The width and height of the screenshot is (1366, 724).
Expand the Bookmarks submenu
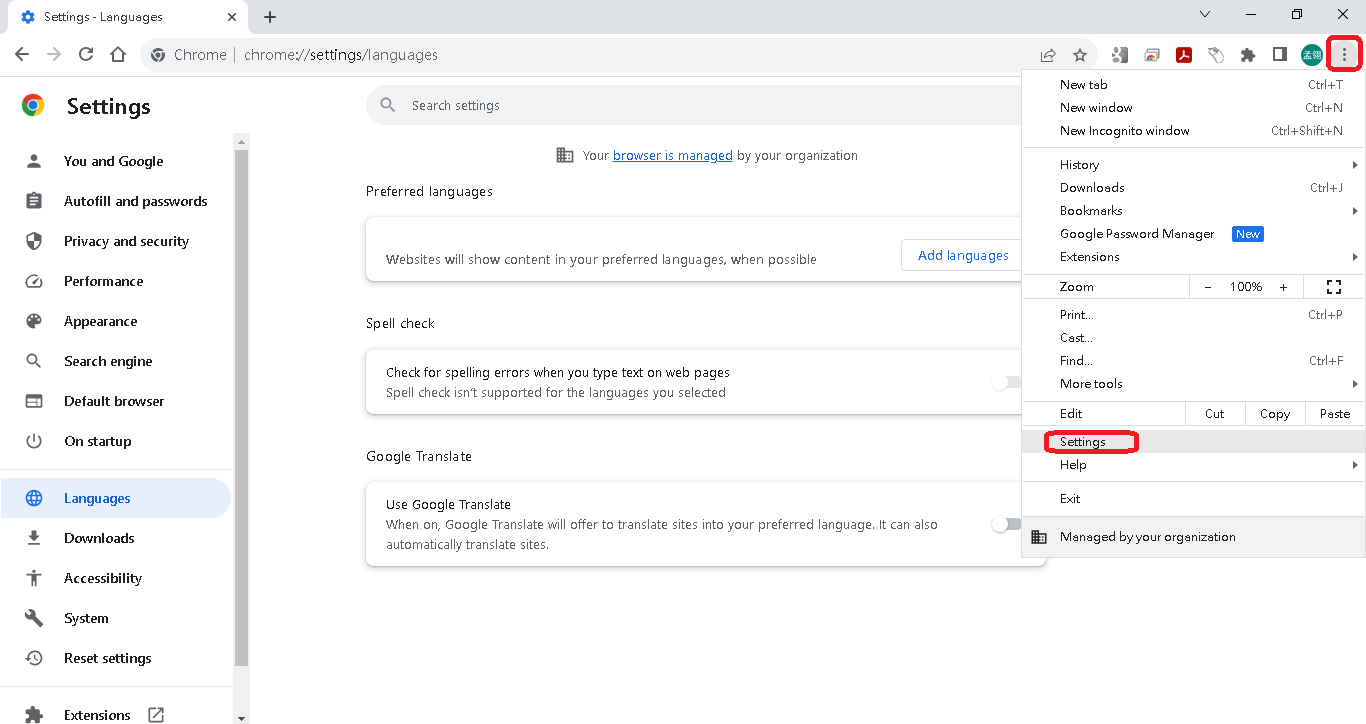point(1194,211)
